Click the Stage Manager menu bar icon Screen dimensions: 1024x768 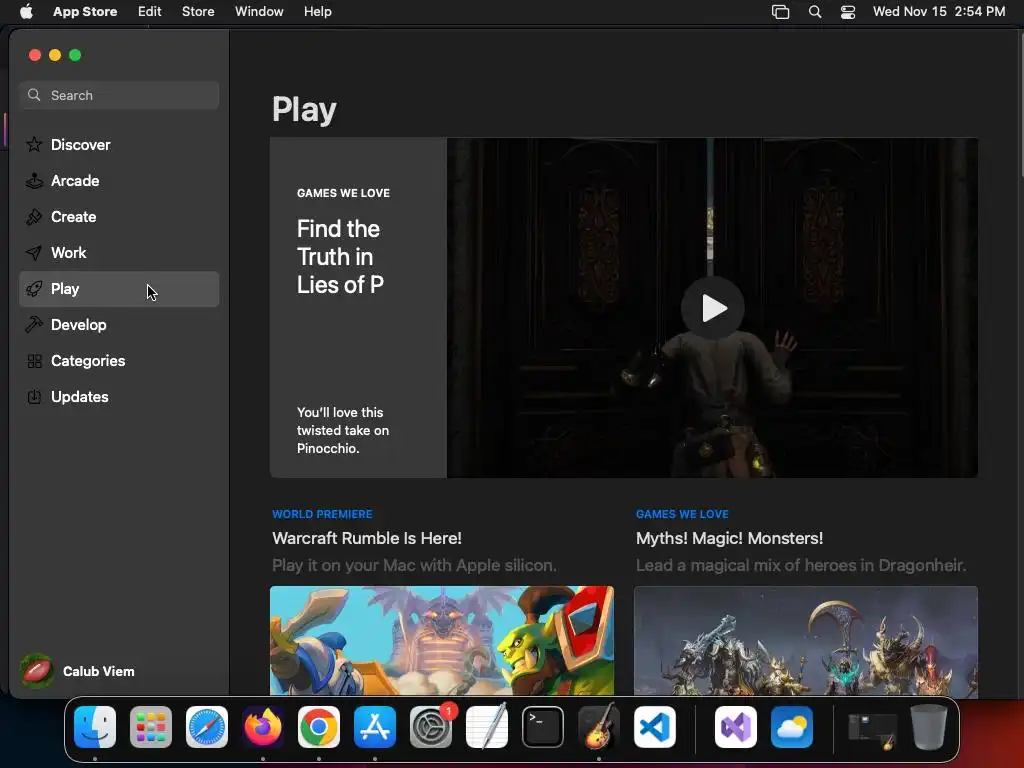(780, 12)
